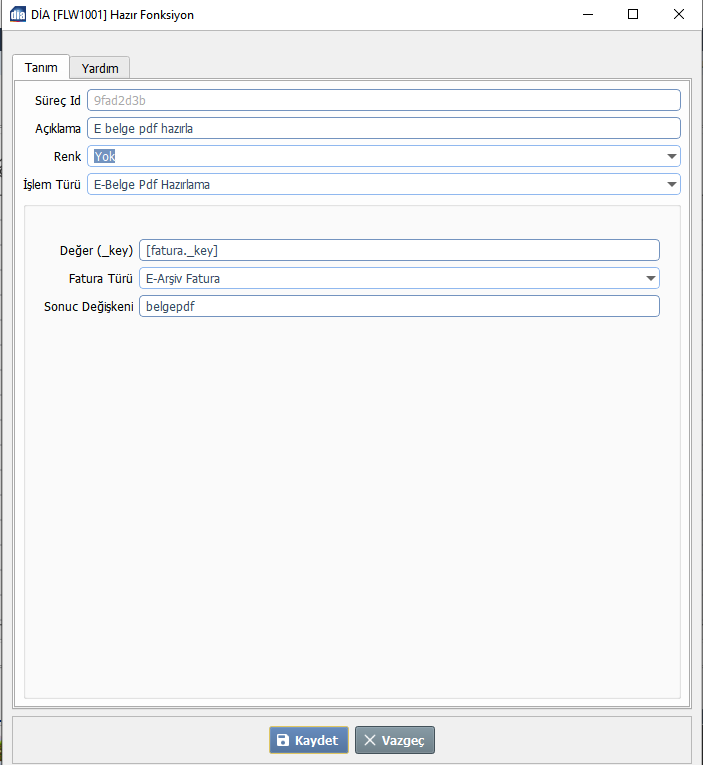Image resolution: width=703 pixels, height=765 pixels.
Task: Click the 'E-Belge Pdf Hazırlama' selected text
Action: (x=151, y=184)
